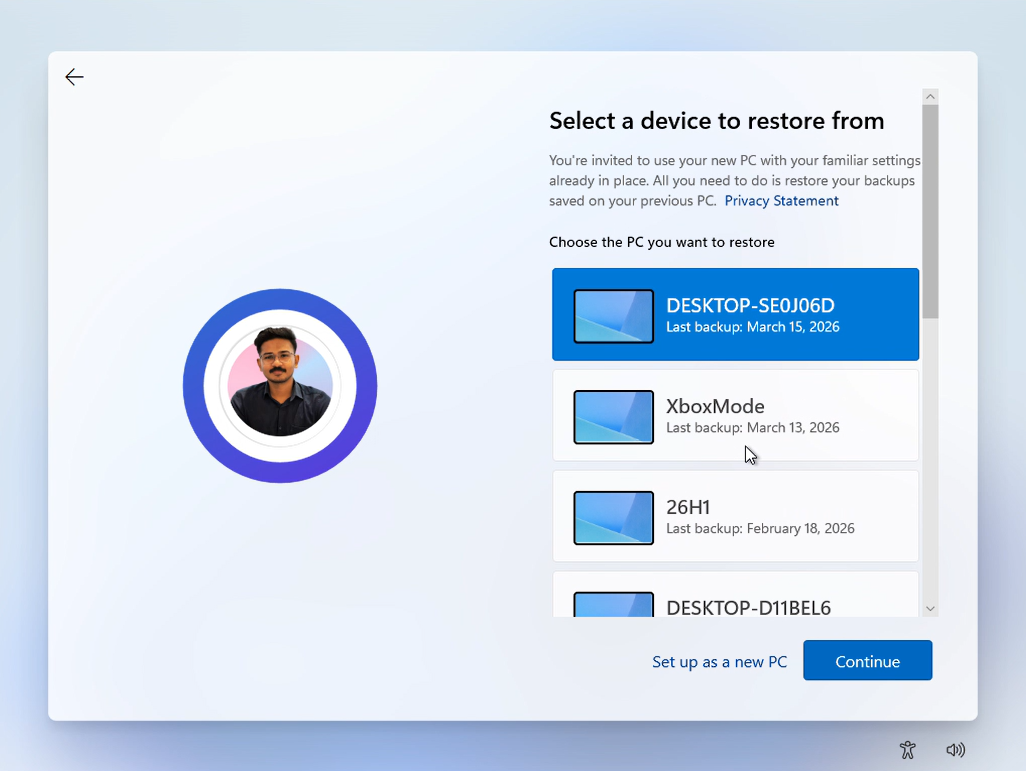This screenshot has height=771, width=1026.
Task: Click the volume icon at bottom right
Action: coord(956,749)
